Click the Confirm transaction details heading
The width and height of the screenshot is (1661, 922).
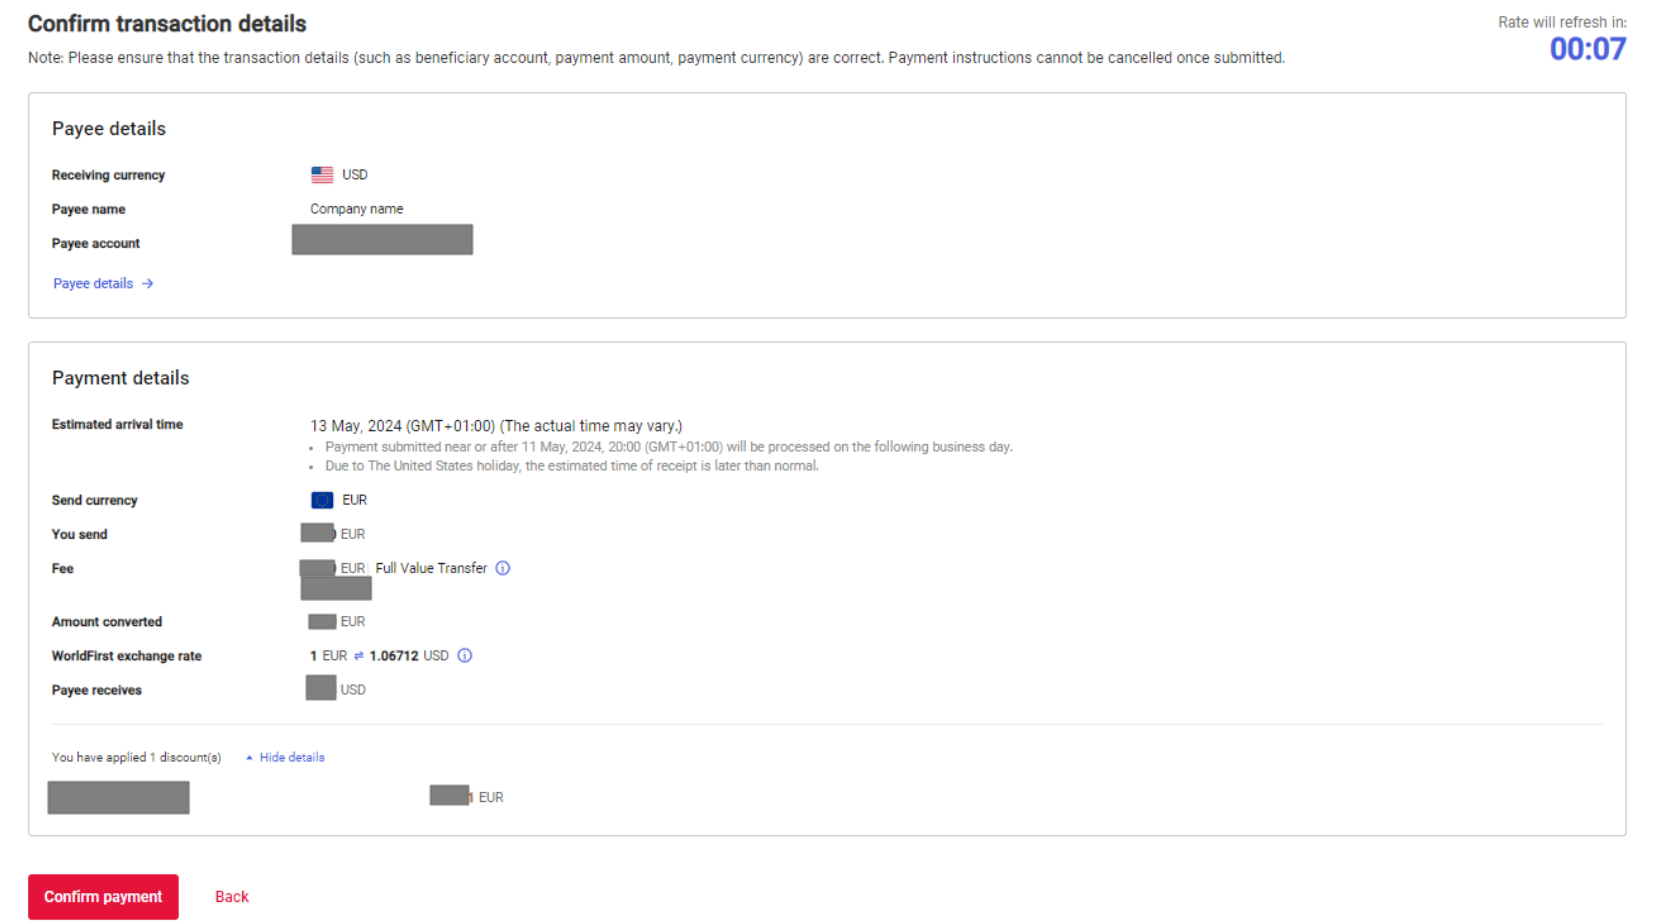(x=167, y=24)
